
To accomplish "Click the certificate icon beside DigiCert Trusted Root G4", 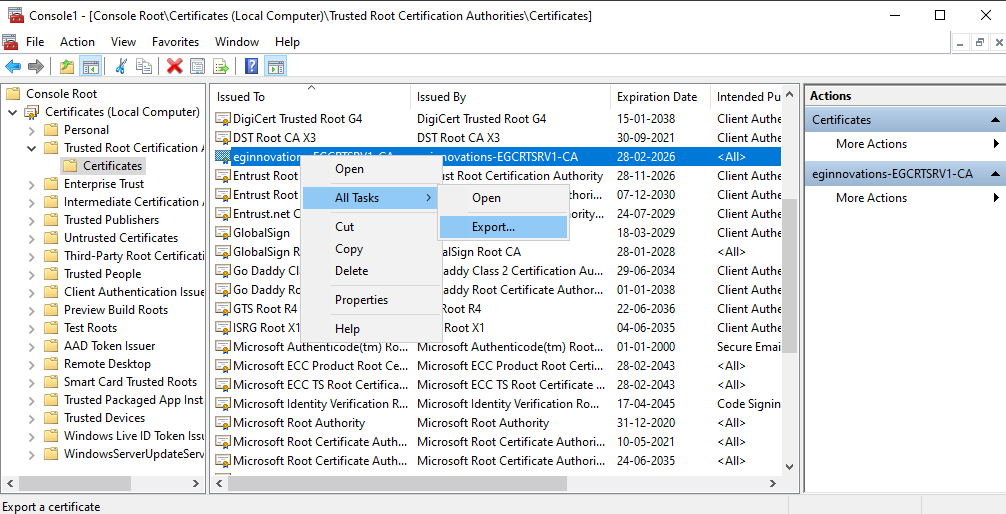I will point(223,119).
